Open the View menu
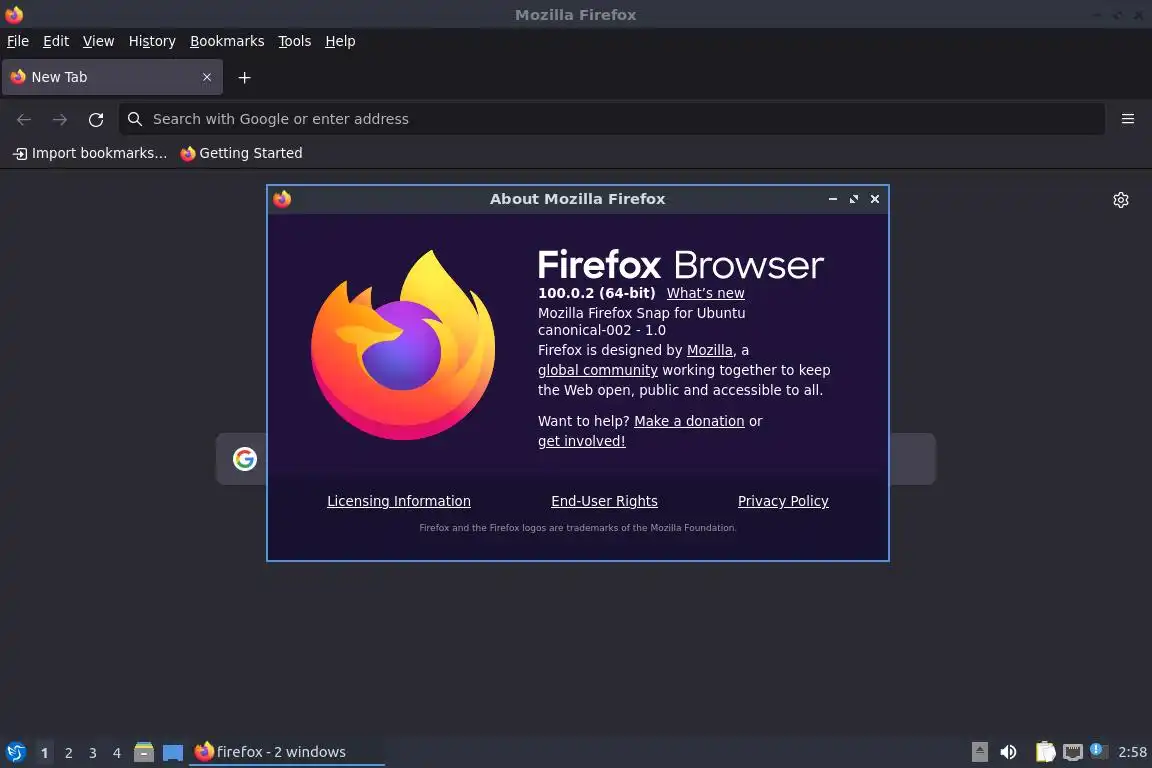The image size is (1152, 768). click(98, 41)
